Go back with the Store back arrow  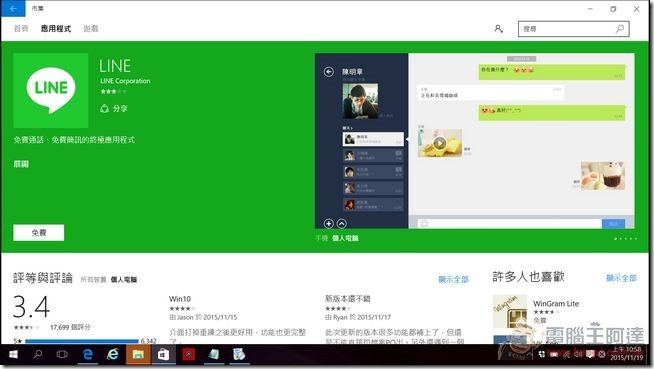coord(13,8)
